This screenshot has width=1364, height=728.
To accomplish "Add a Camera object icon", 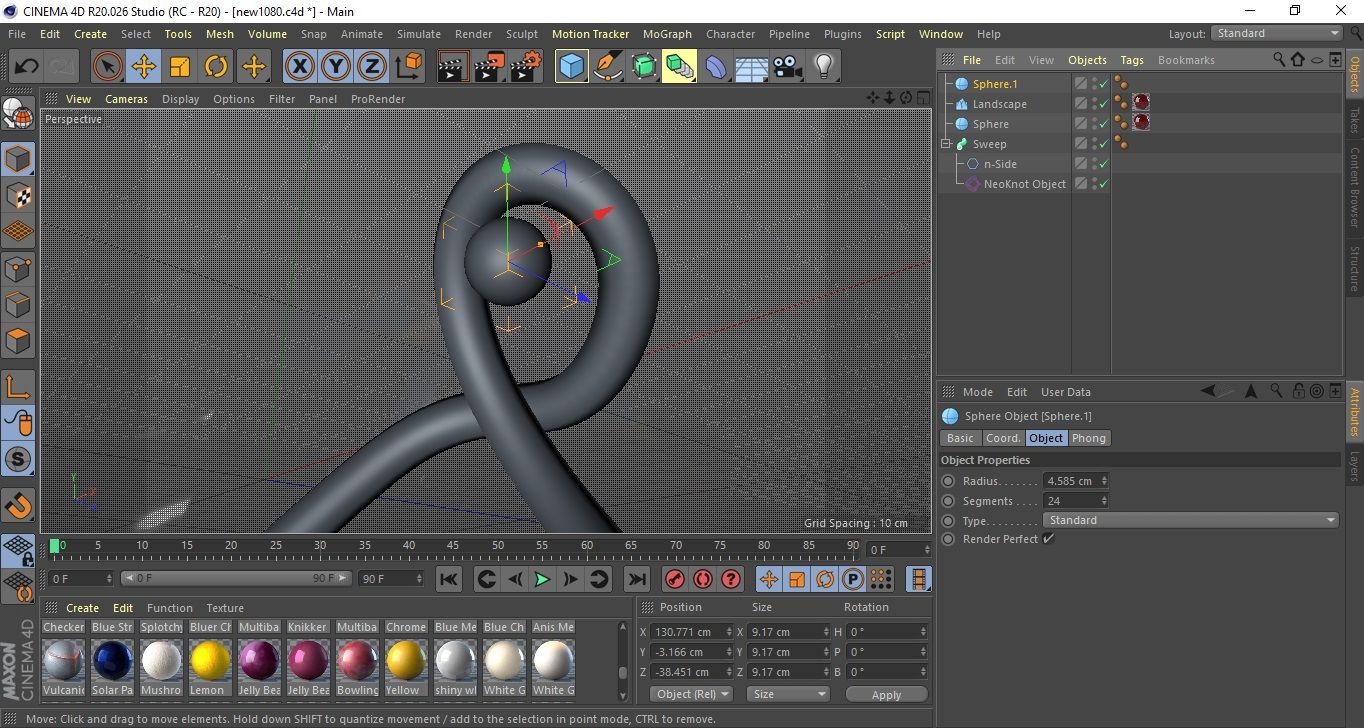I will tap(788, 67).
